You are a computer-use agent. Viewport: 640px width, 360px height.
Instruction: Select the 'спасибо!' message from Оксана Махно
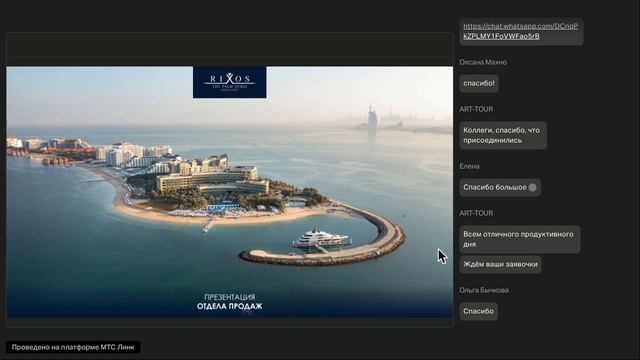click(478, 83)
